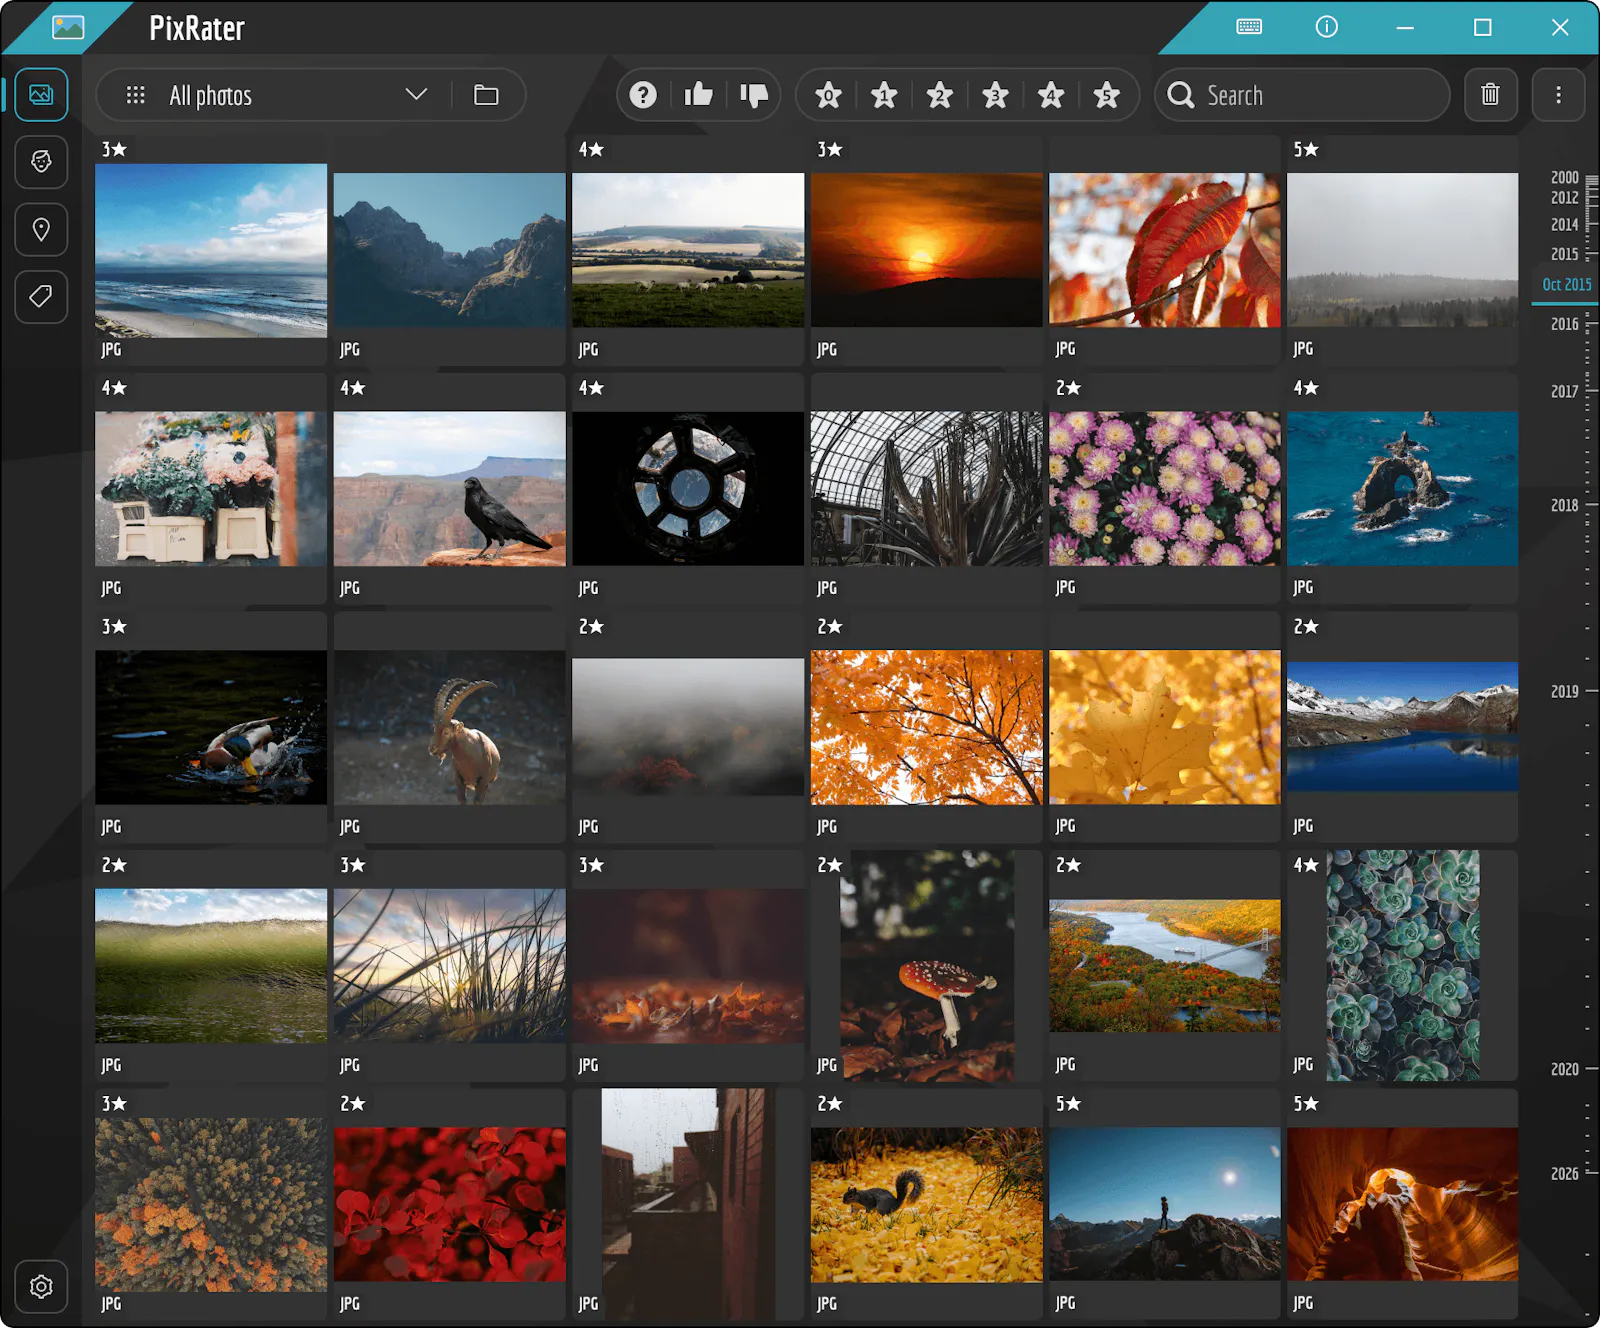Set rating to 5 stars
The height and width of the screenshot is (1328, 1600).
click(x=1106, y=95)
